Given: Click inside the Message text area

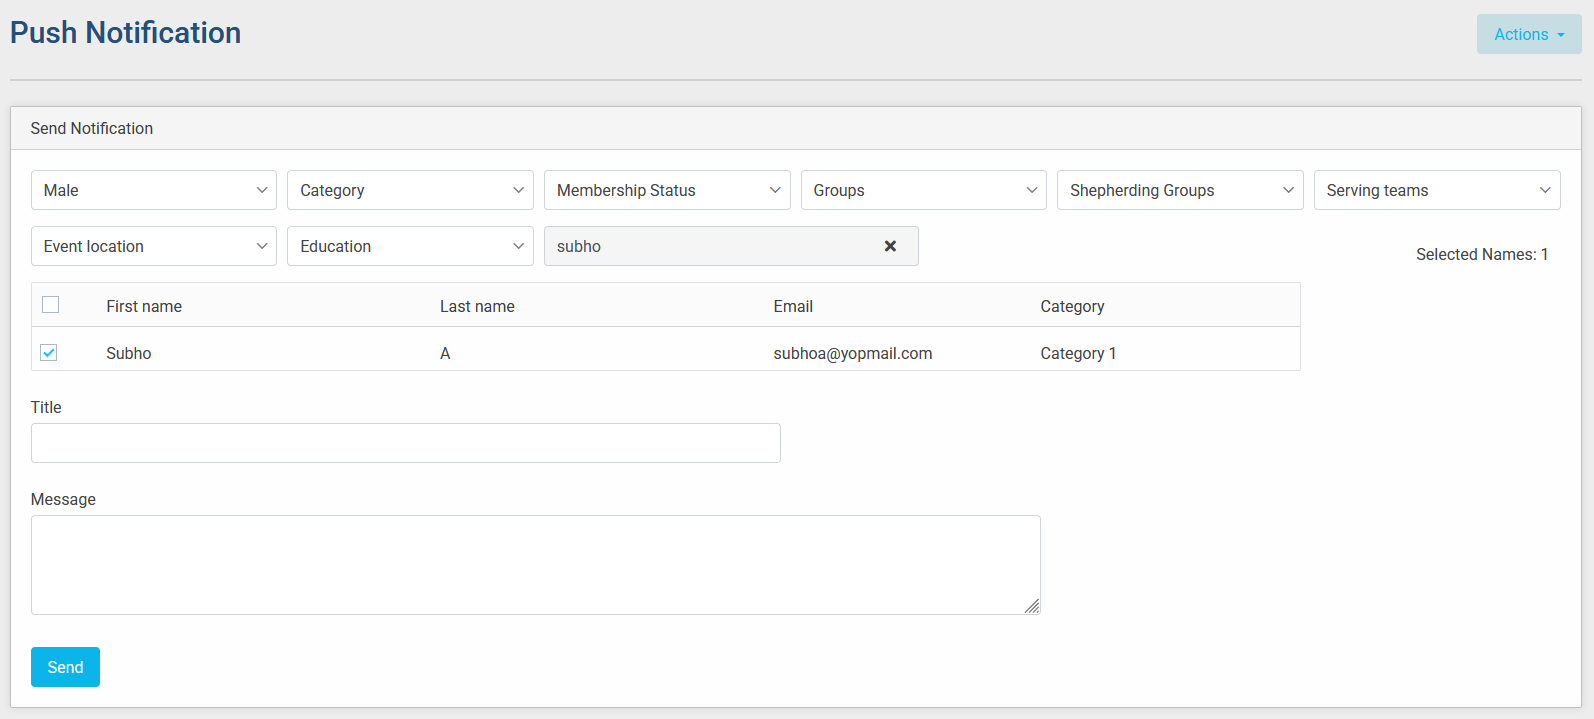Looking at the screenshot, I should (535, 565).
